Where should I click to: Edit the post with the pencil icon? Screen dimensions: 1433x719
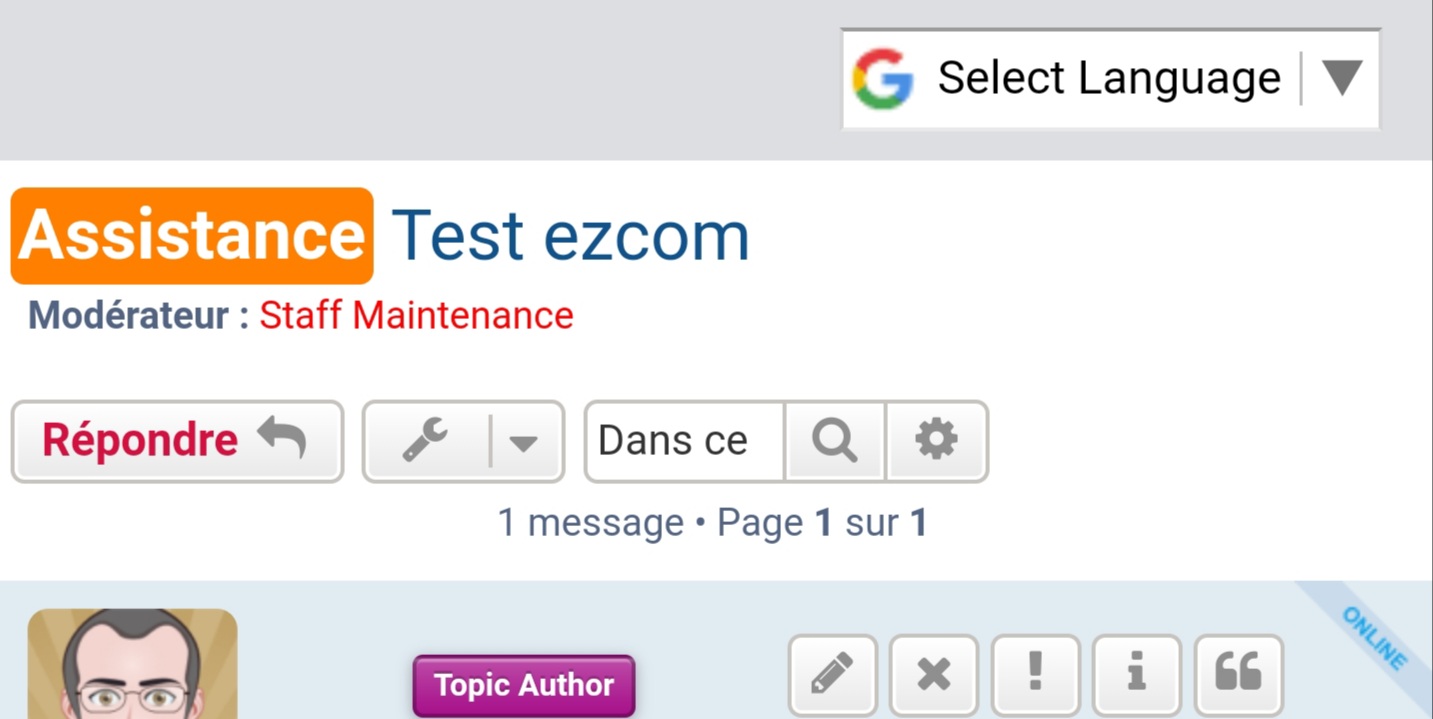tap(832, 675)
